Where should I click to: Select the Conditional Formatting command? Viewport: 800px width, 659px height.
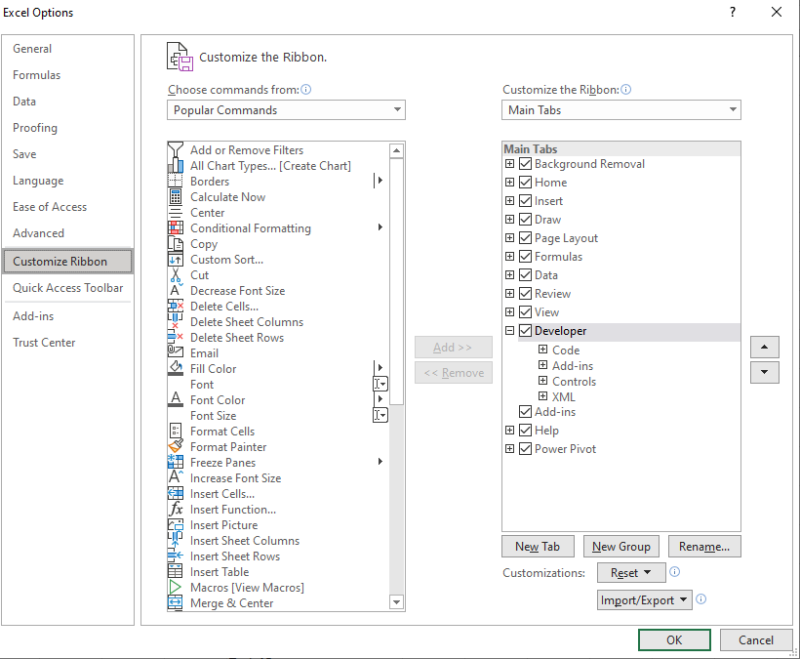(239, 228)
